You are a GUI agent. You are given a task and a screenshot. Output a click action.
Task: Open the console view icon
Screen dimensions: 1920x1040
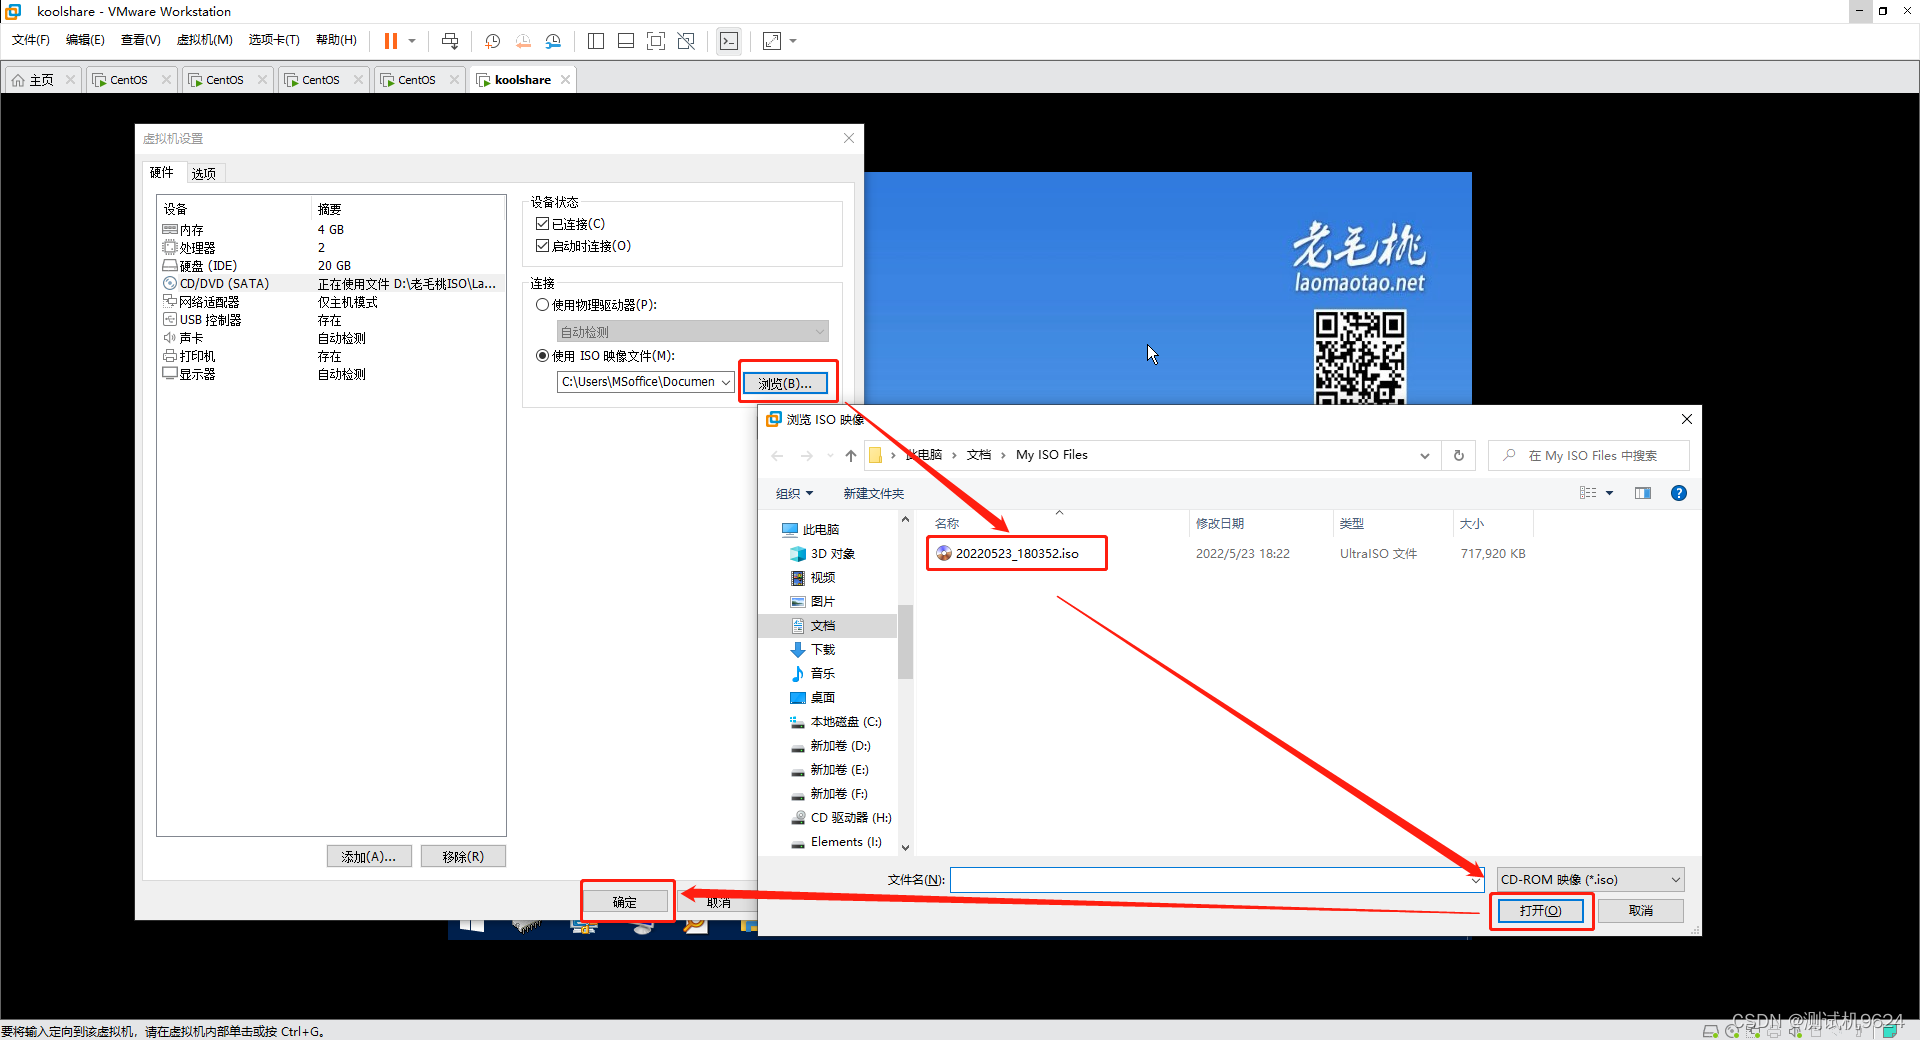coord(729,41)
